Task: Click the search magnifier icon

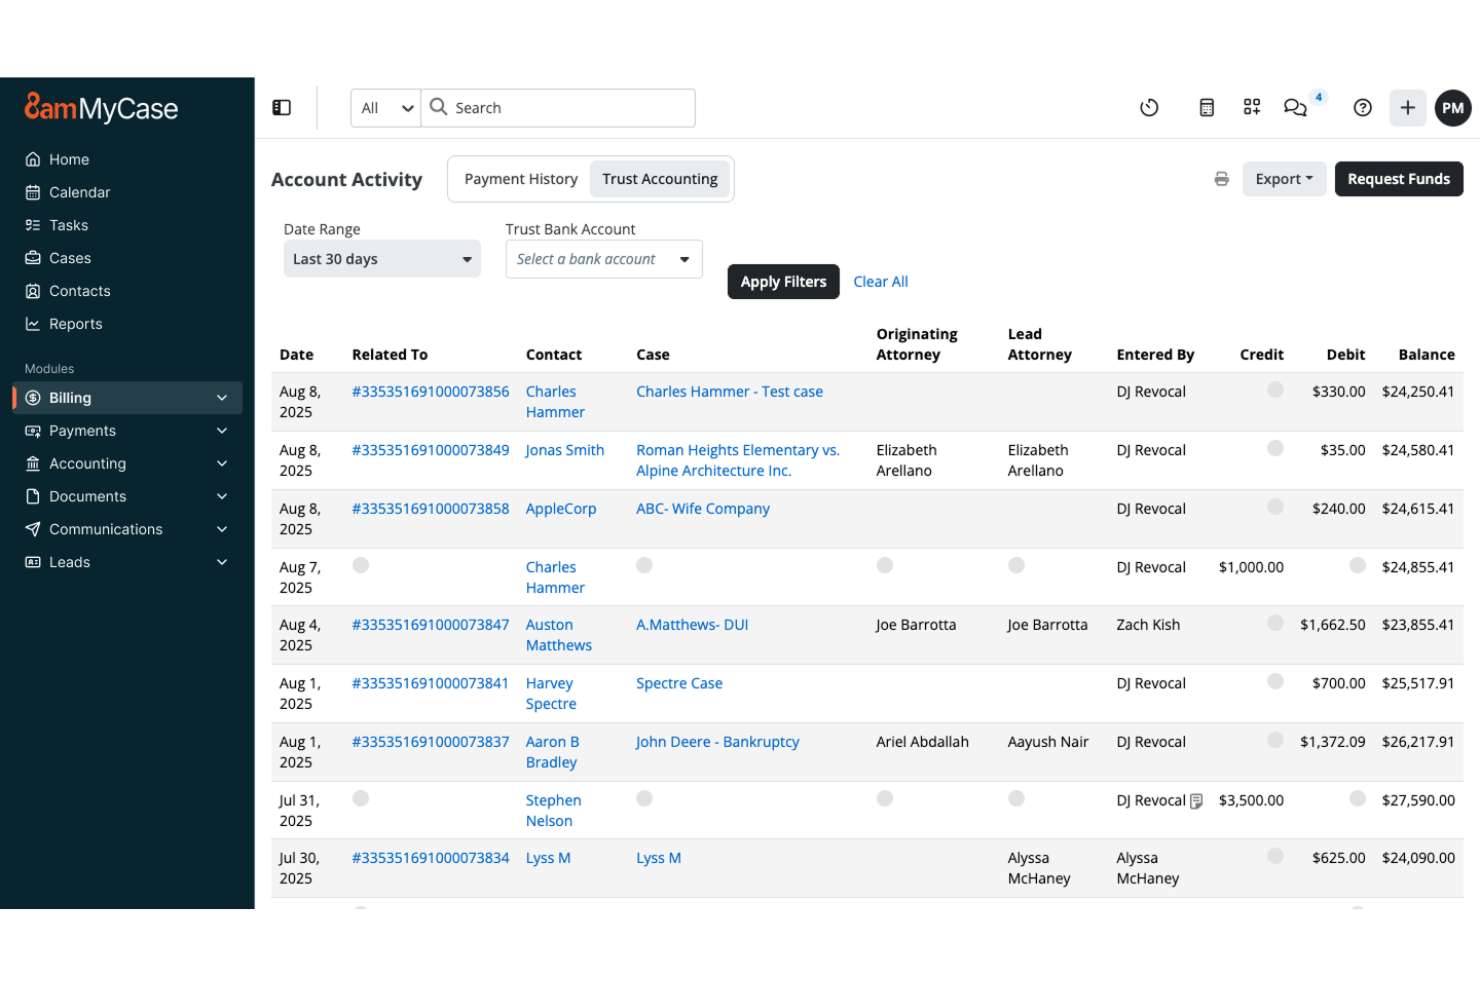Action: (x=438, y=106)
